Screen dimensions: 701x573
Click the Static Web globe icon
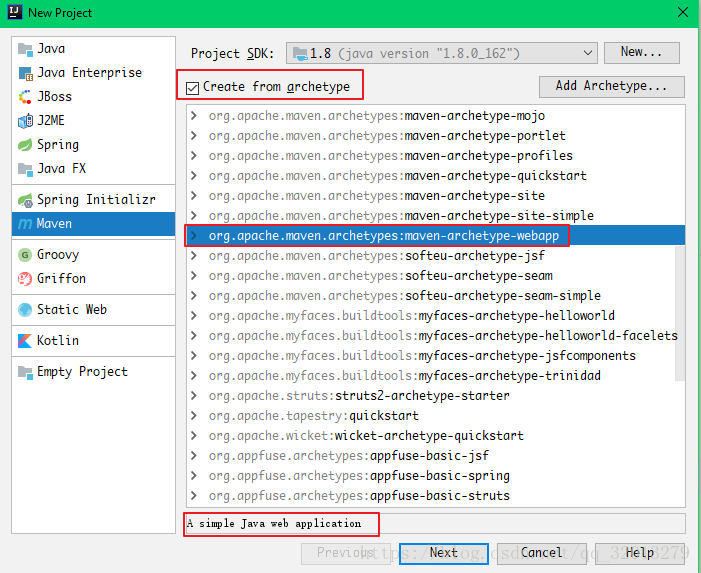[x=25, y=310]
